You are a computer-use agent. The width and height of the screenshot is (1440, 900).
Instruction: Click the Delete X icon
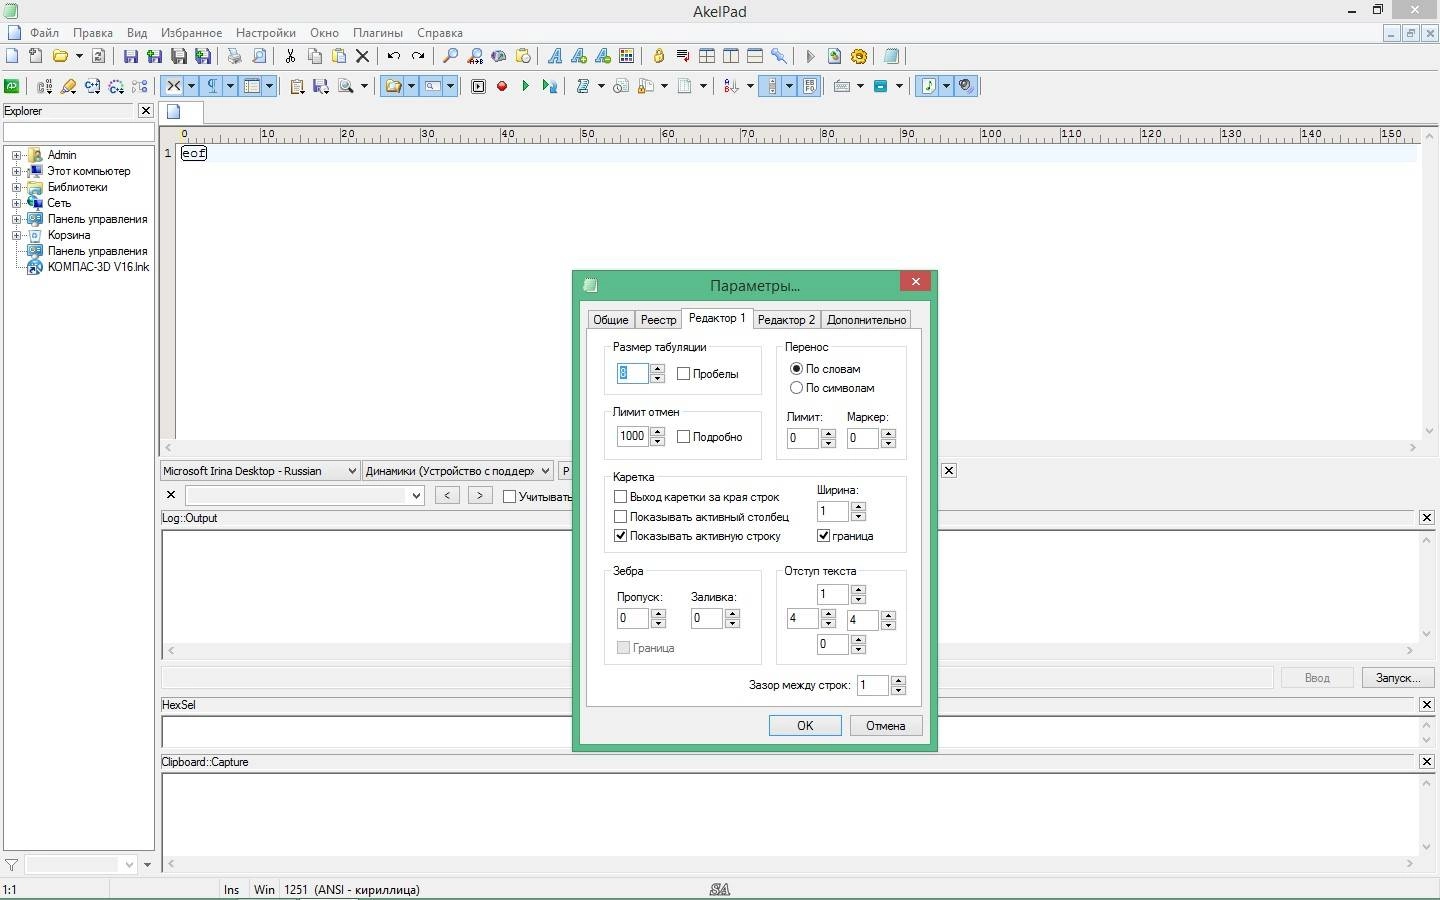pos(362,56)
